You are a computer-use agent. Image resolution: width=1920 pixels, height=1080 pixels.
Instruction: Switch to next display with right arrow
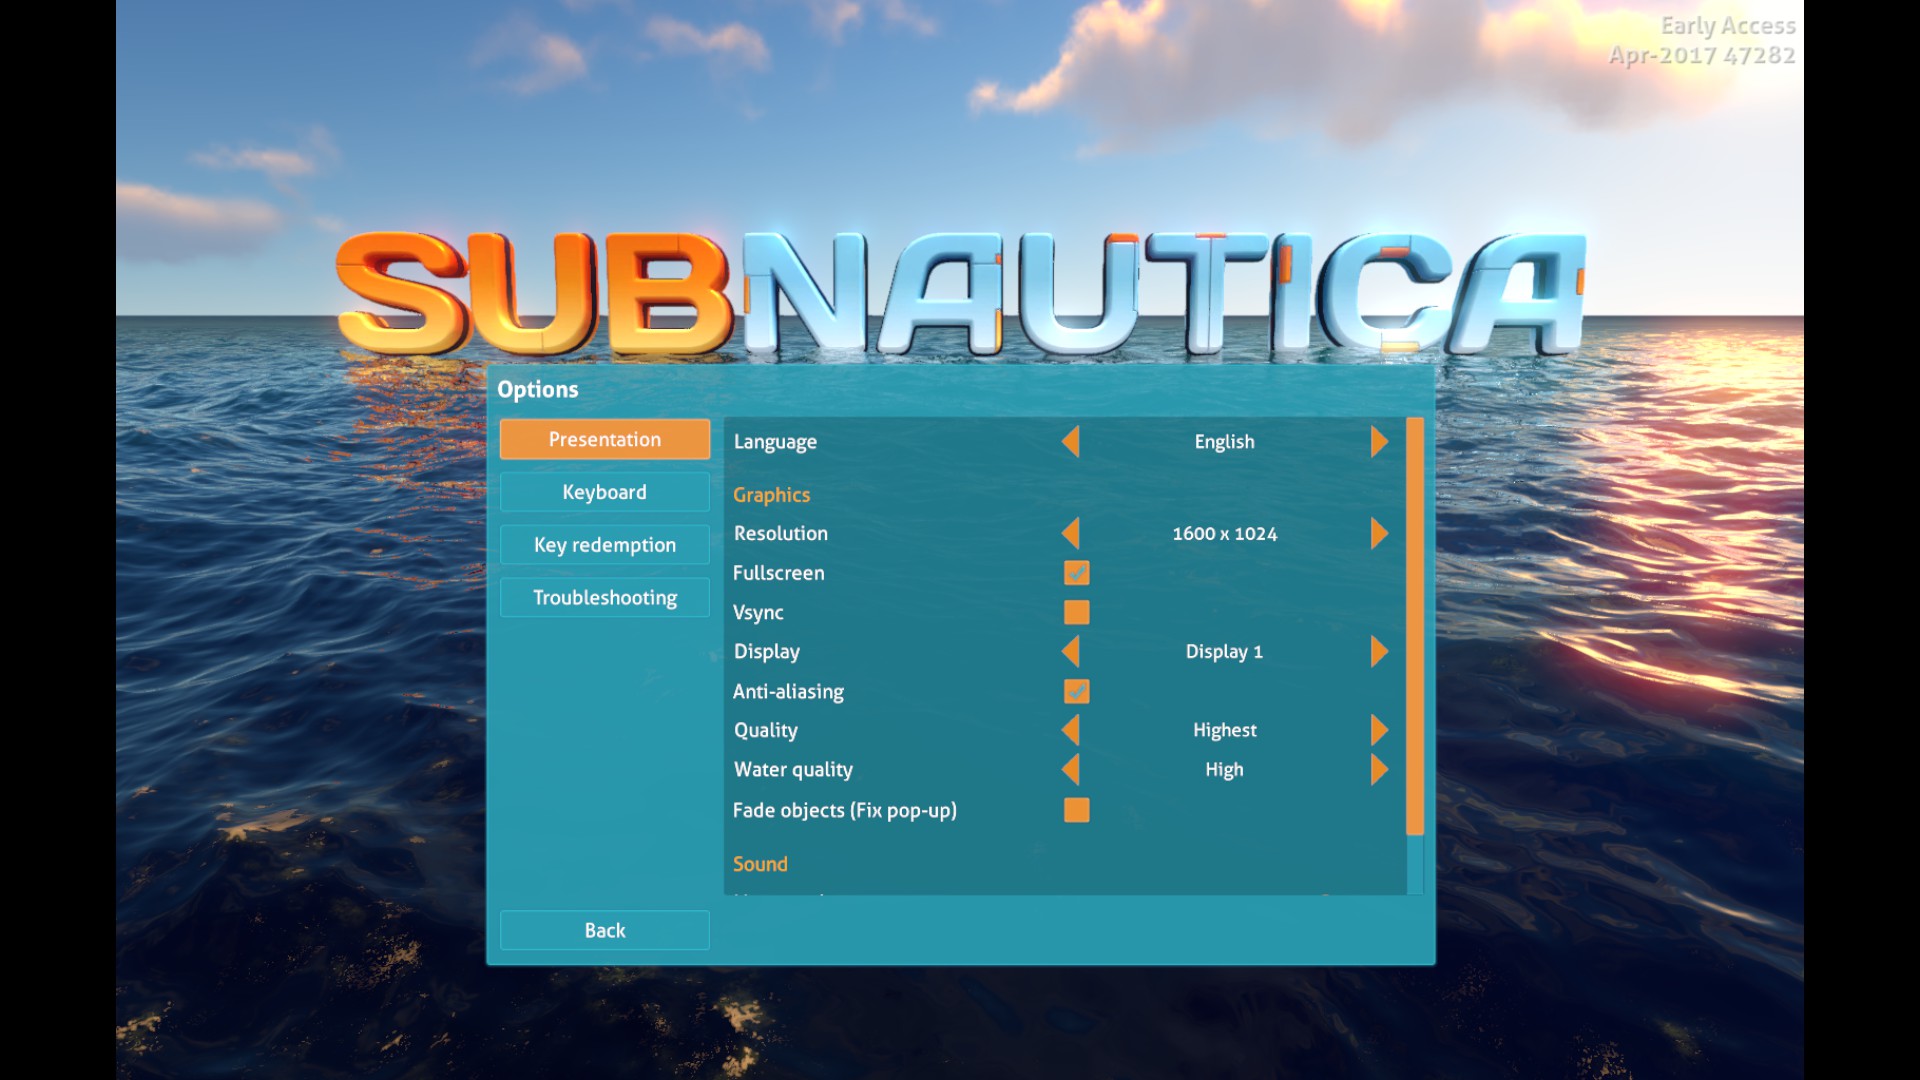(x=1379, y=651)
